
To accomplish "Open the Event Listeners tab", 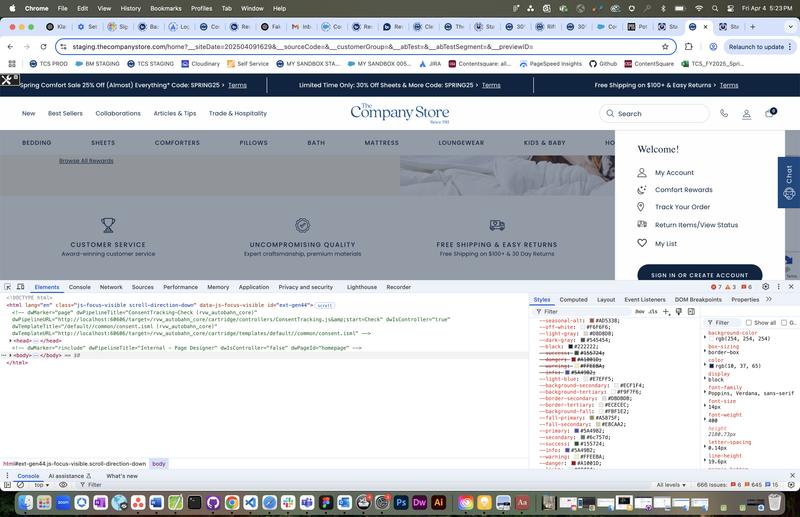I will coord(645,300).
